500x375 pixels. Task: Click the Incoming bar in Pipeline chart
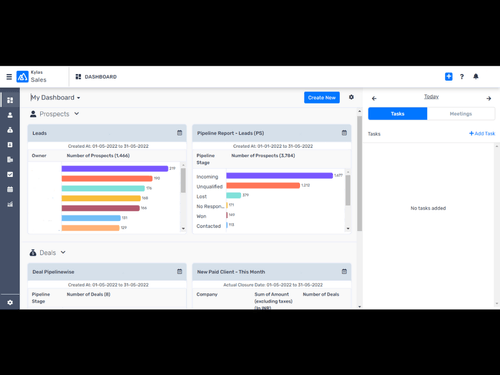[x=279, y=176]
